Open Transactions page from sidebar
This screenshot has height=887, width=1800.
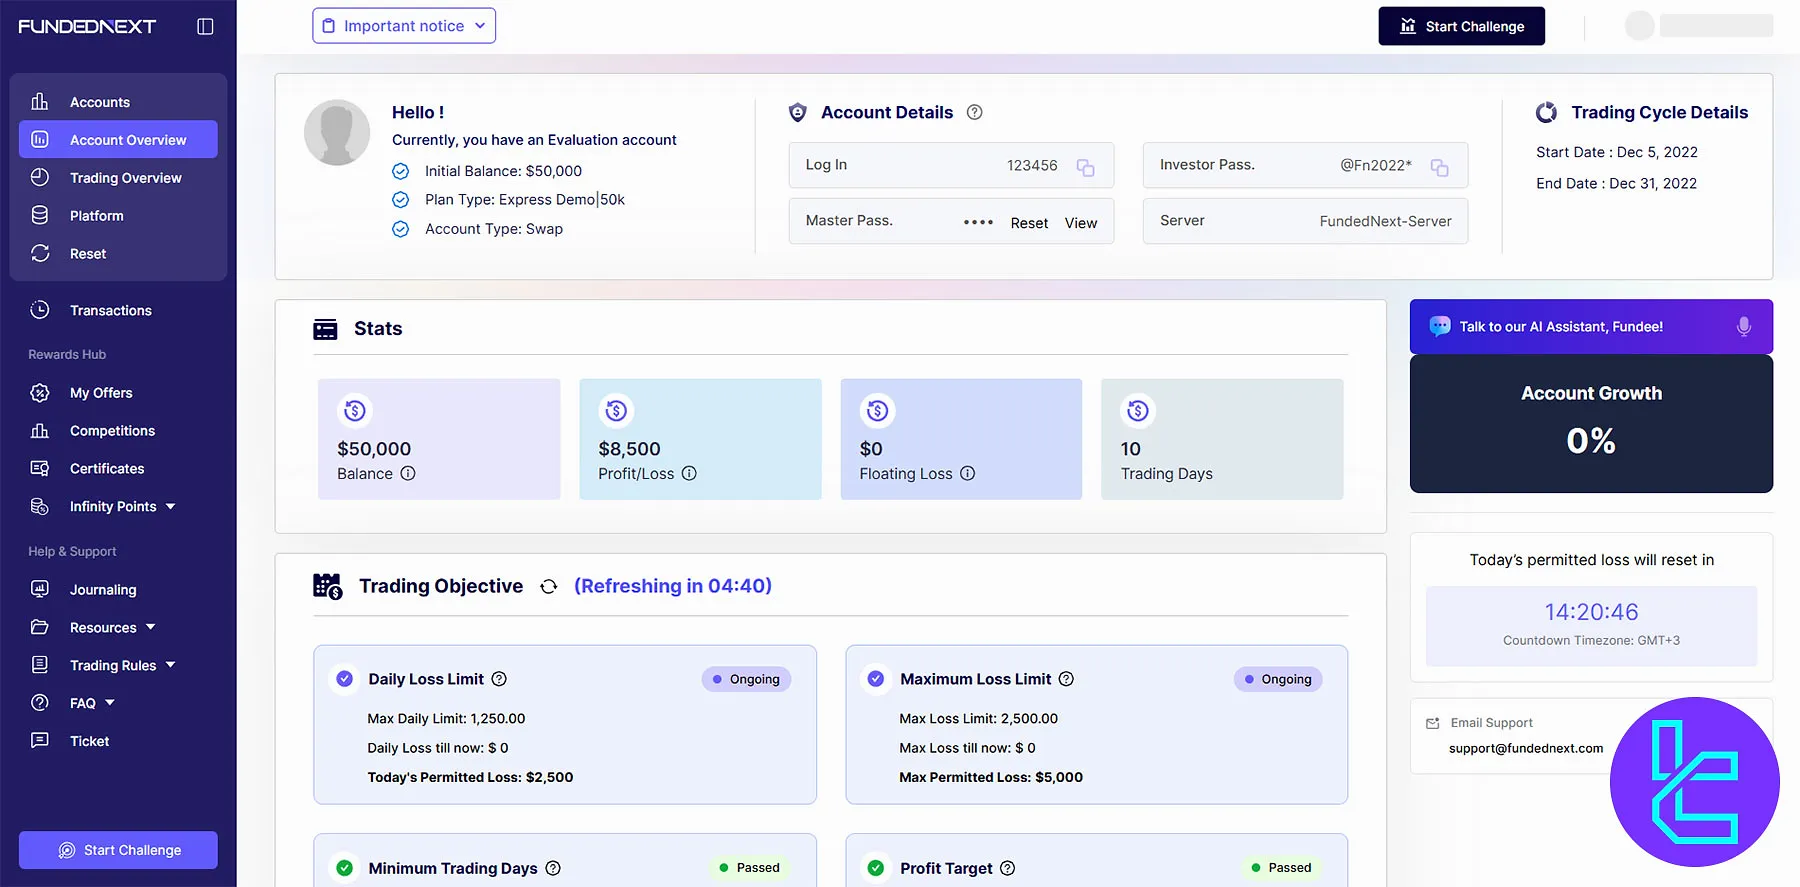tap(110, 311)
